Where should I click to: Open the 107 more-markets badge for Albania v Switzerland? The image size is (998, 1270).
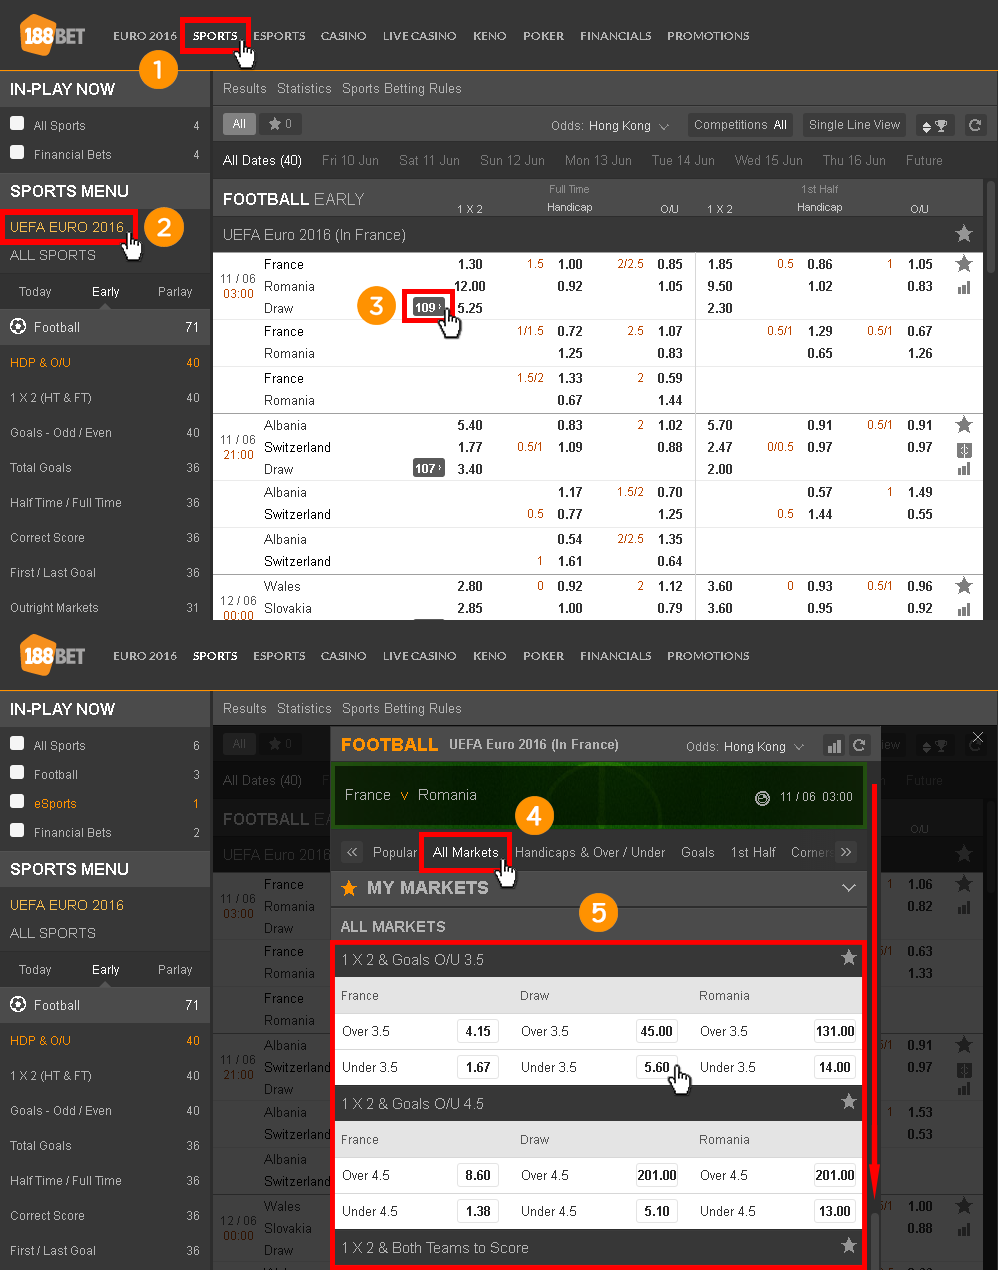pos(428,468)
